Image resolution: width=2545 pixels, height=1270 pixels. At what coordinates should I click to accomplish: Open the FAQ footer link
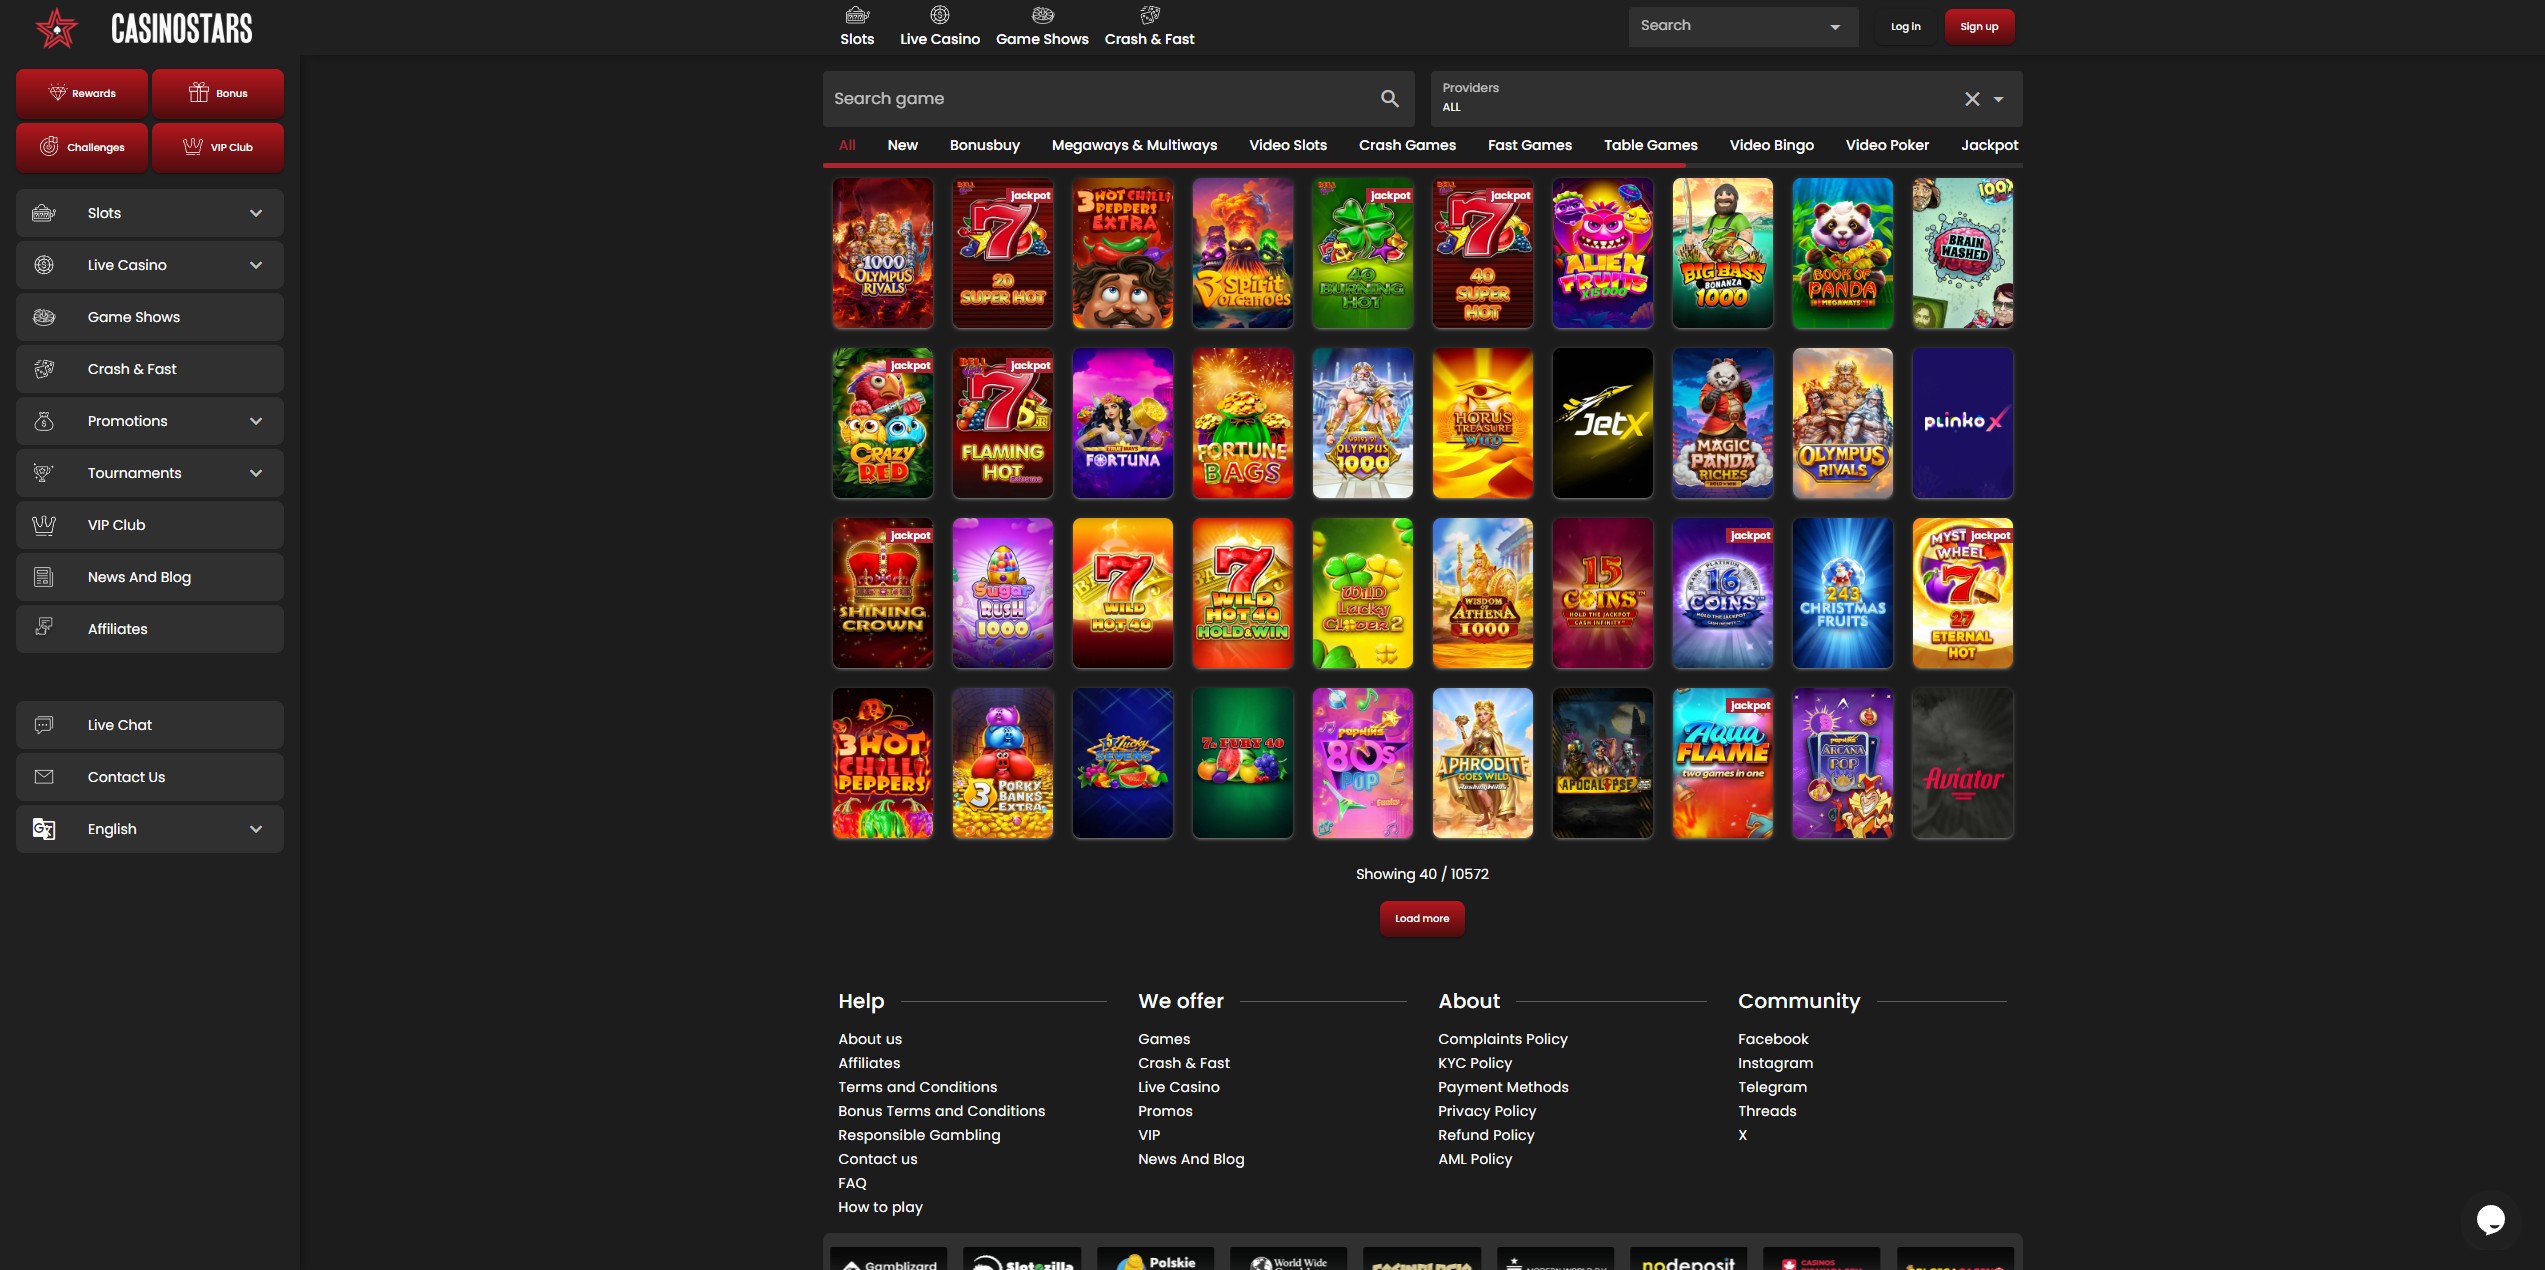[x=852, y=1183]
